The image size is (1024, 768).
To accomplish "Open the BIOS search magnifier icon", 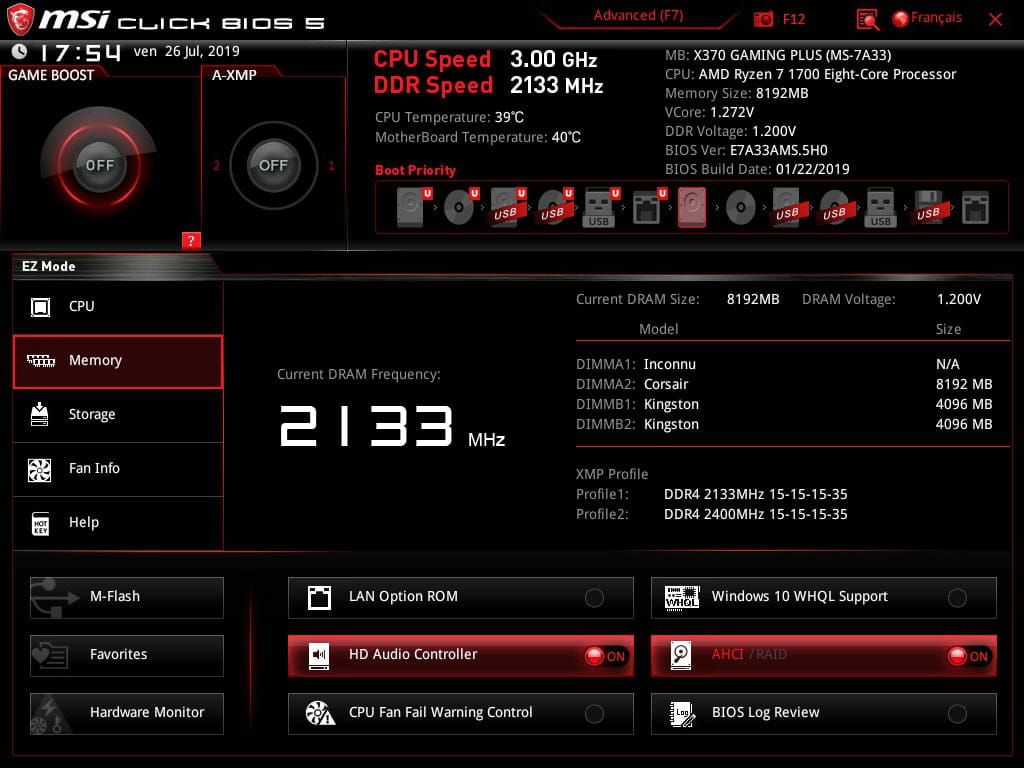I will point(868,19).
